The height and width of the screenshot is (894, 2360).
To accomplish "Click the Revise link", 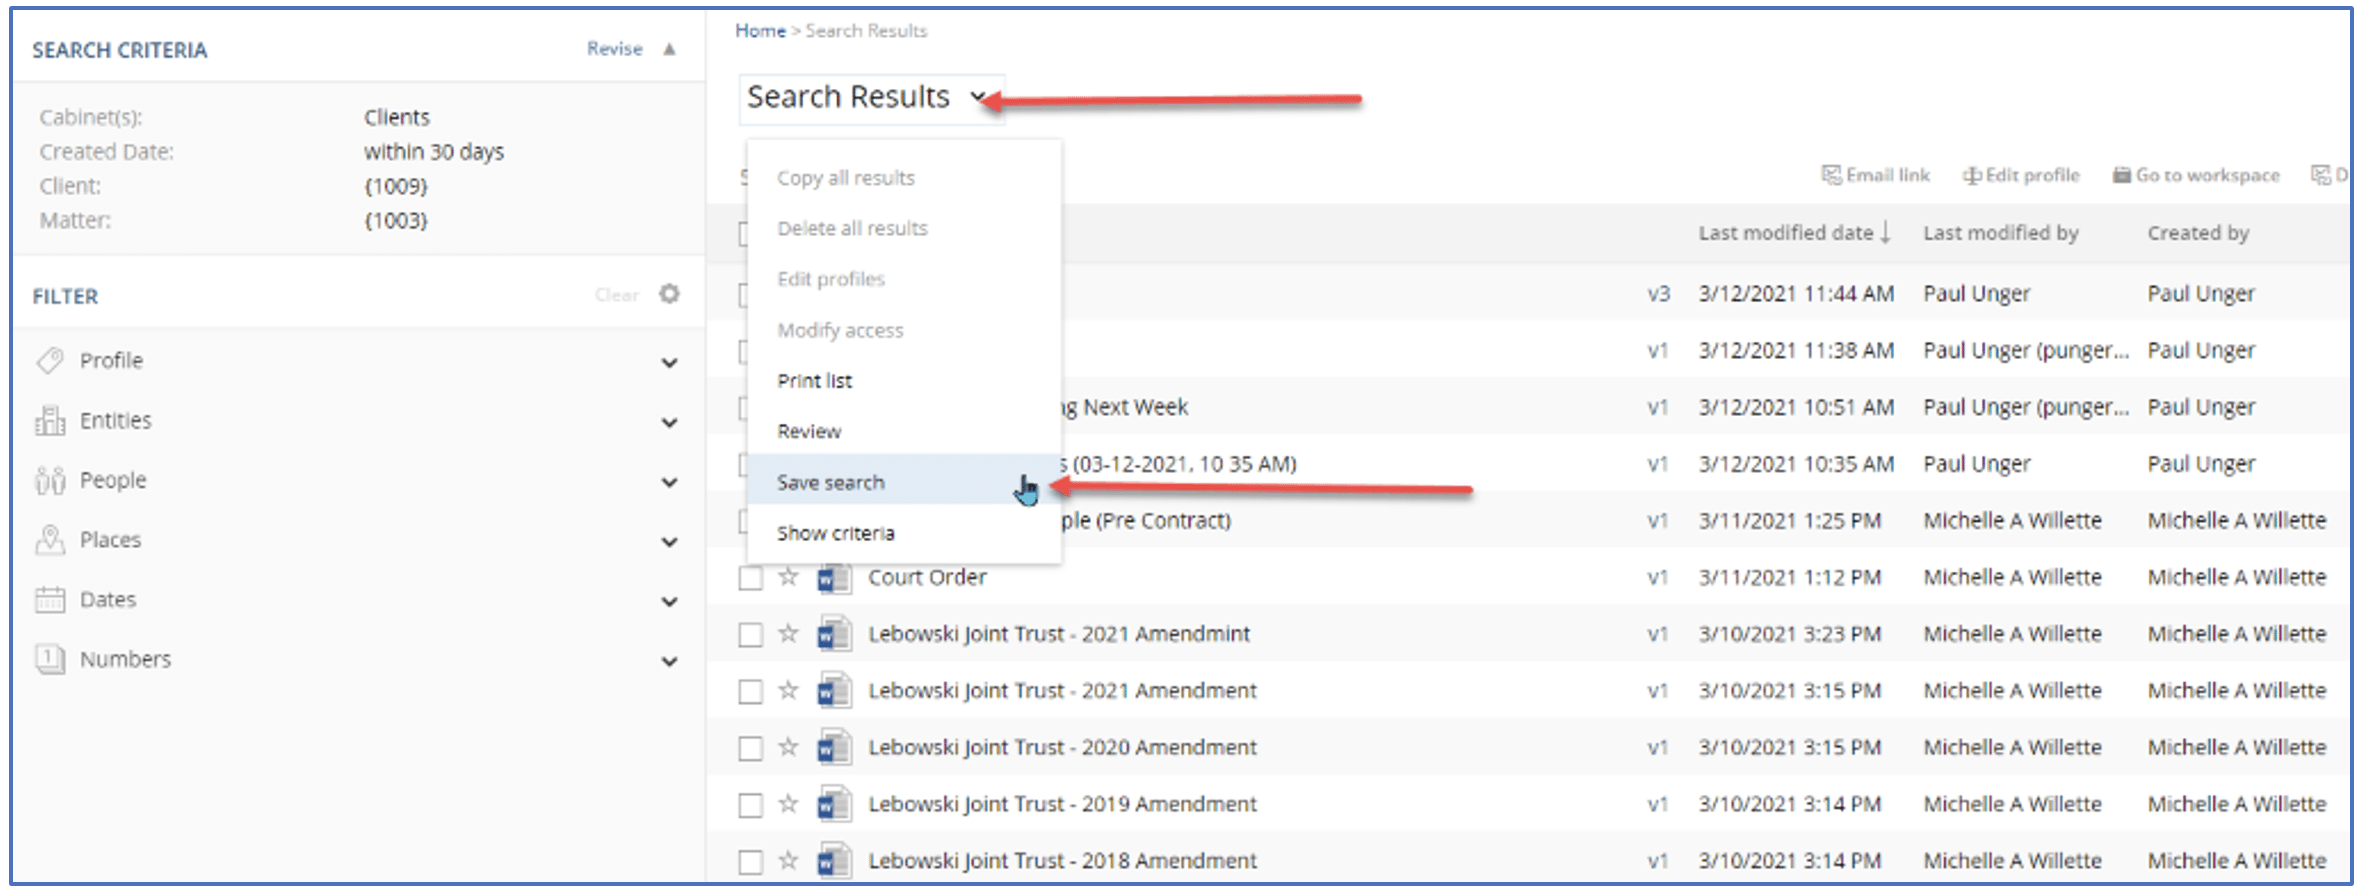I will click(614, 49).
